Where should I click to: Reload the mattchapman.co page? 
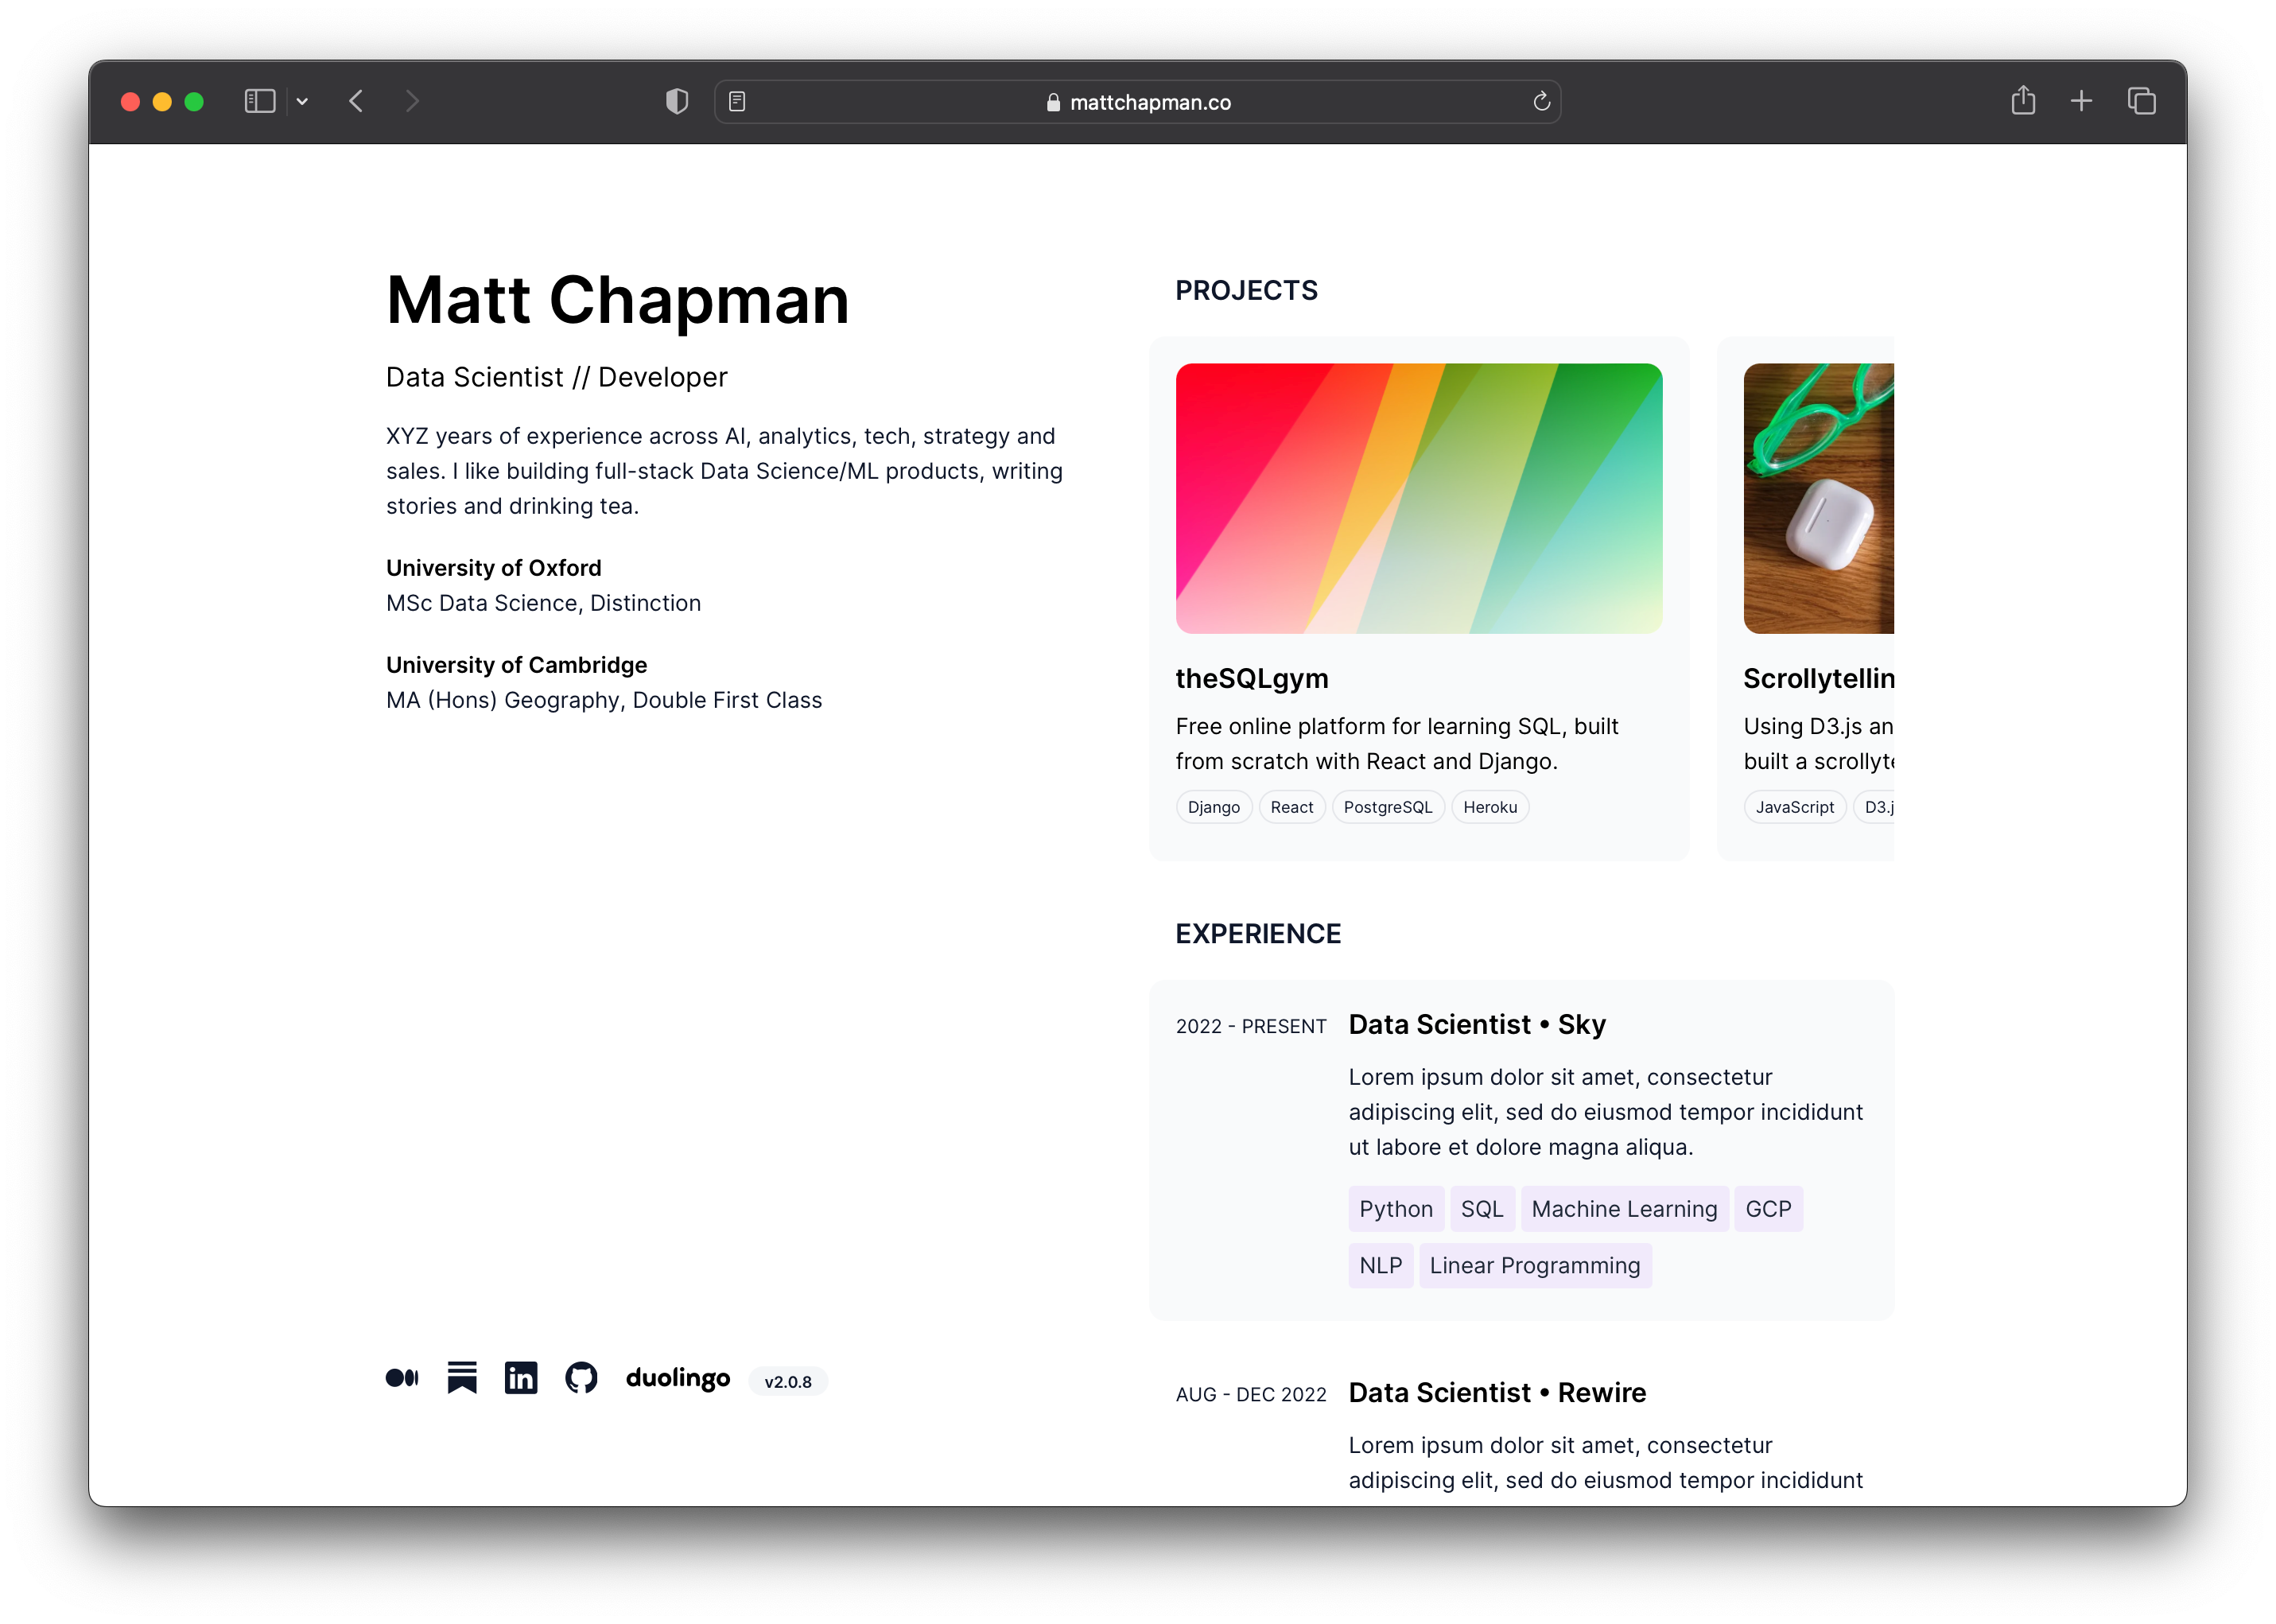(x=1541, y=101)
